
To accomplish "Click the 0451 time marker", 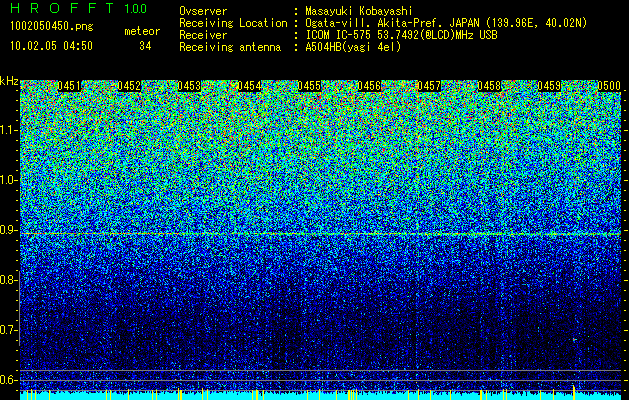I will pos(69,86).
